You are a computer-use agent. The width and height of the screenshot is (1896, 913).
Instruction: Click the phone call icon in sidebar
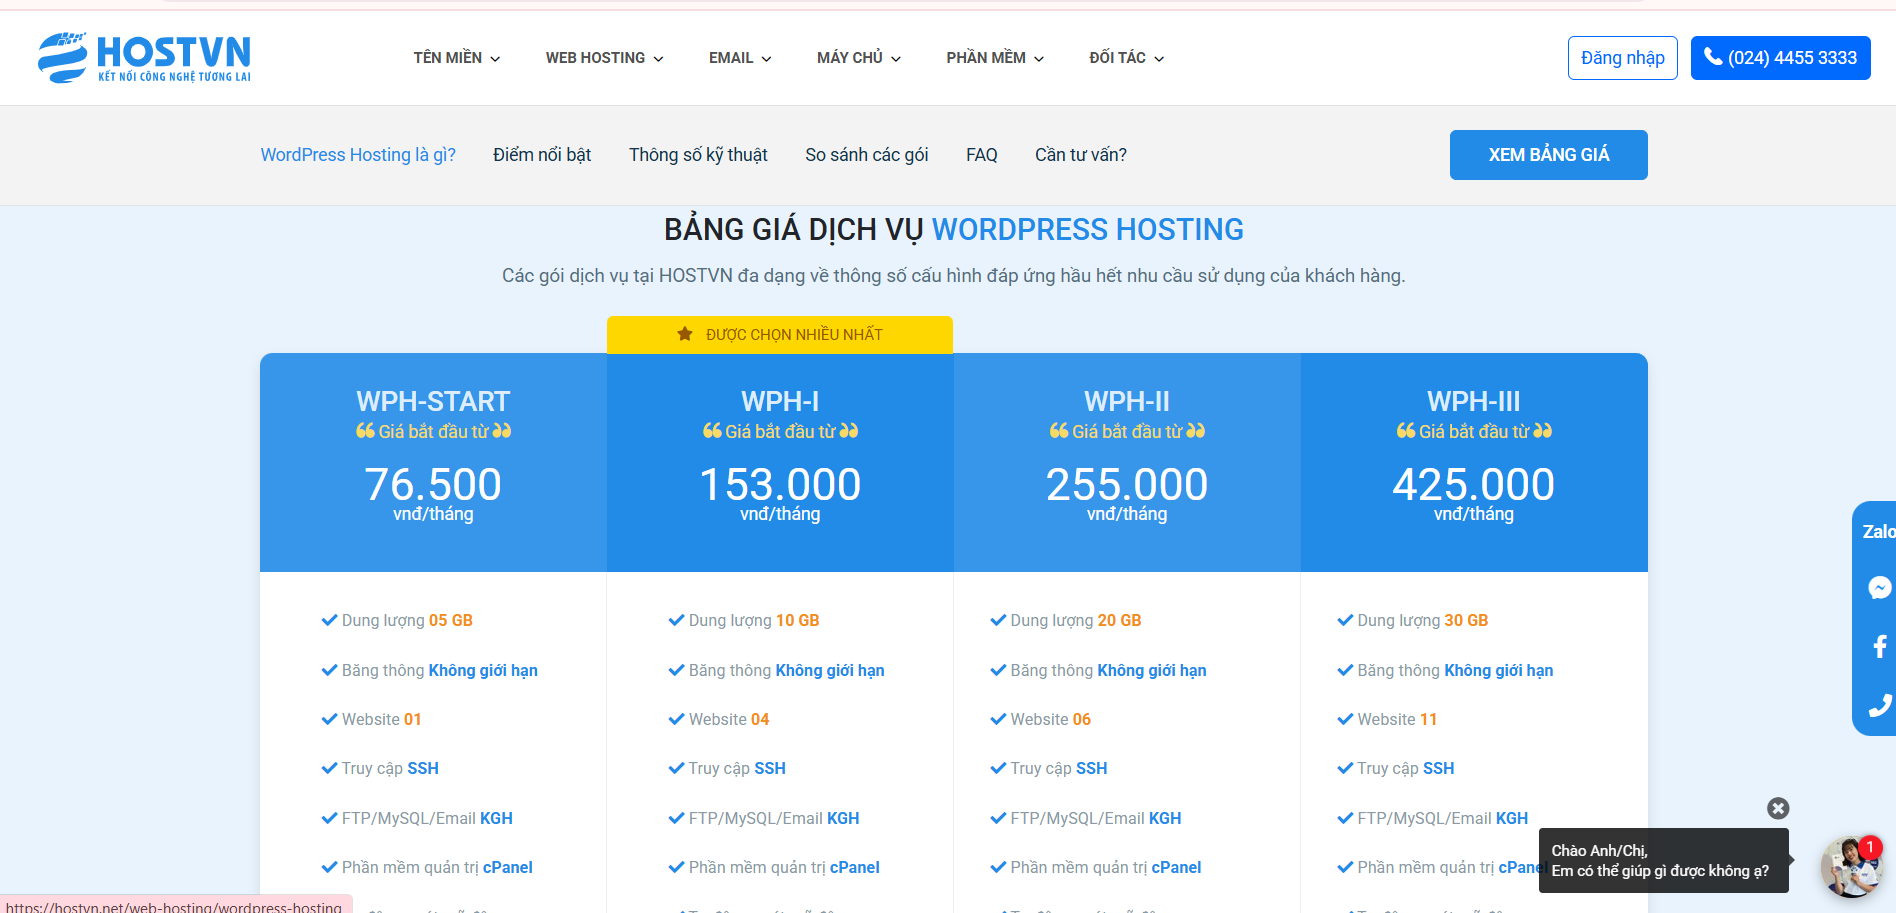point(1879,706)
